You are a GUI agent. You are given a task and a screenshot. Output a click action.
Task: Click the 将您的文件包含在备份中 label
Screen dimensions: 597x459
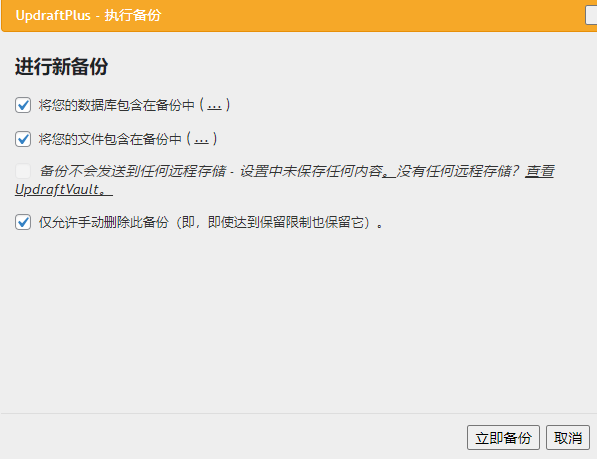click(x=110, y=139)
